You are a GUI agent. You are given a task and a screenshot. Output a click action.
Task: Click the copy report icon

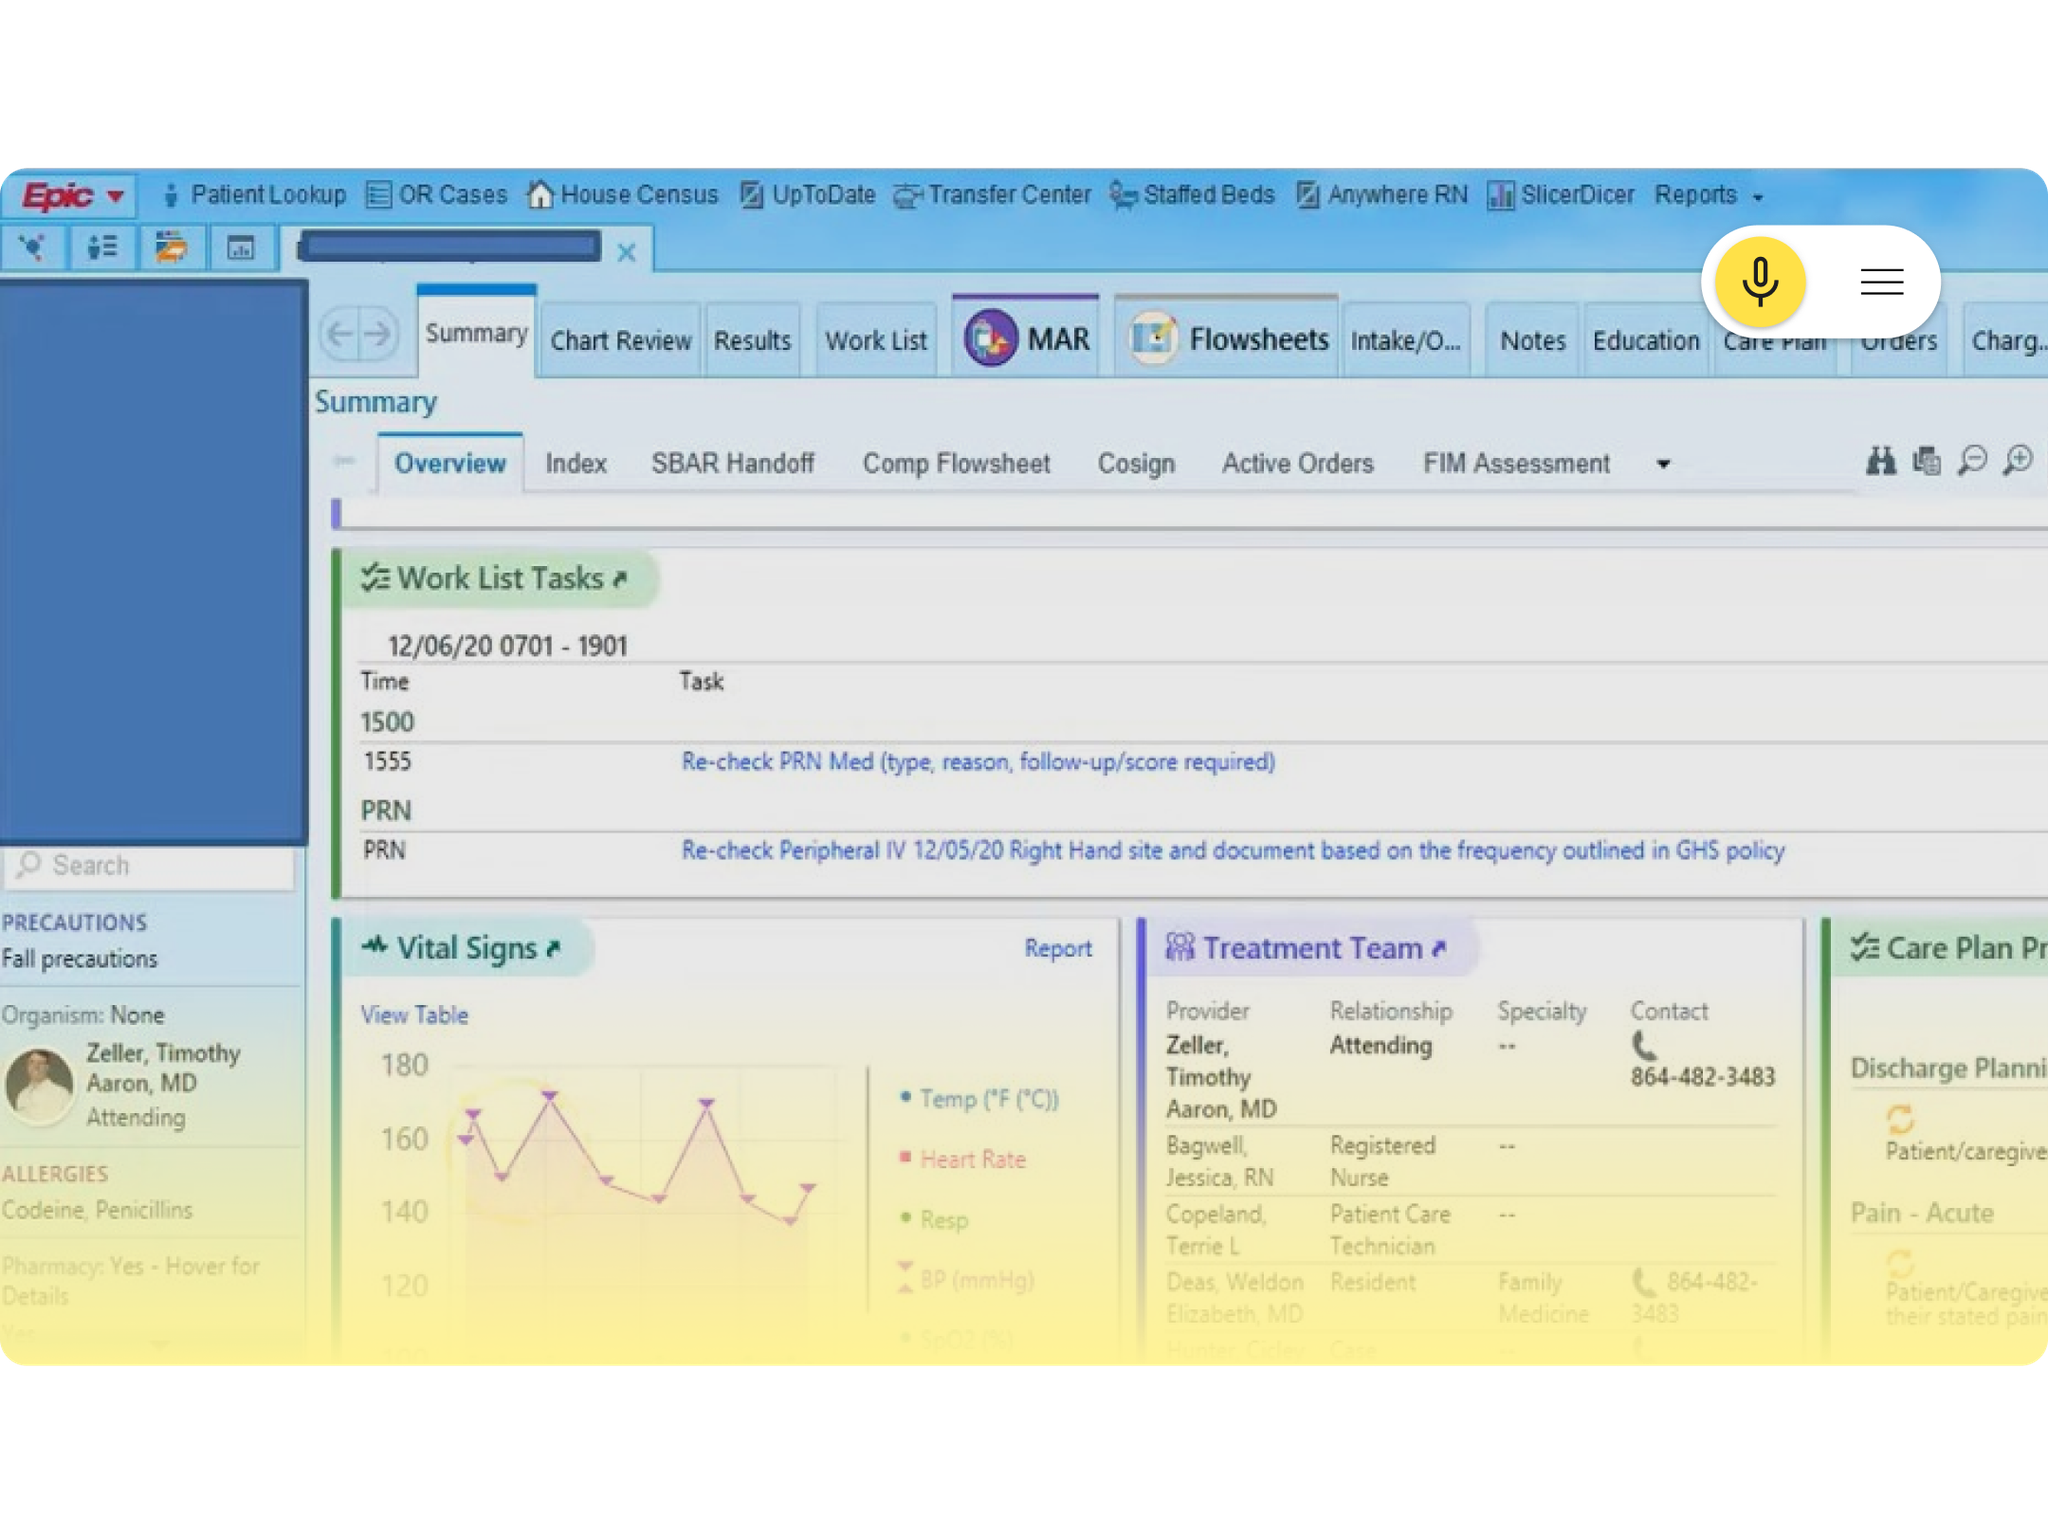click(x=1926, y=461)
